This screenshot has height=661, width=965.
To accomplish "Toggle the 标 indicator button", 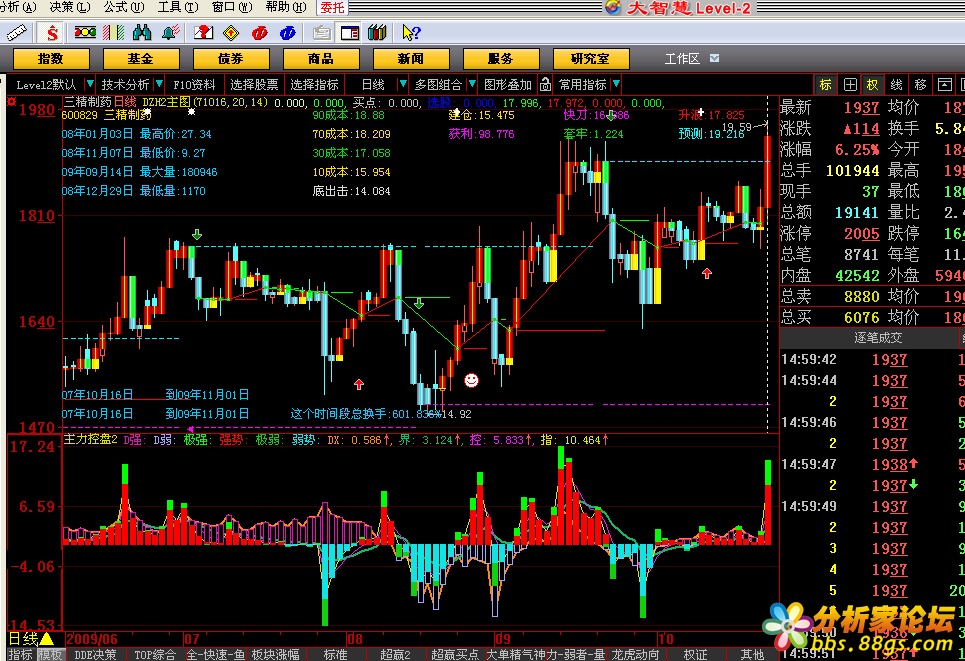I will tap(825, 84).
